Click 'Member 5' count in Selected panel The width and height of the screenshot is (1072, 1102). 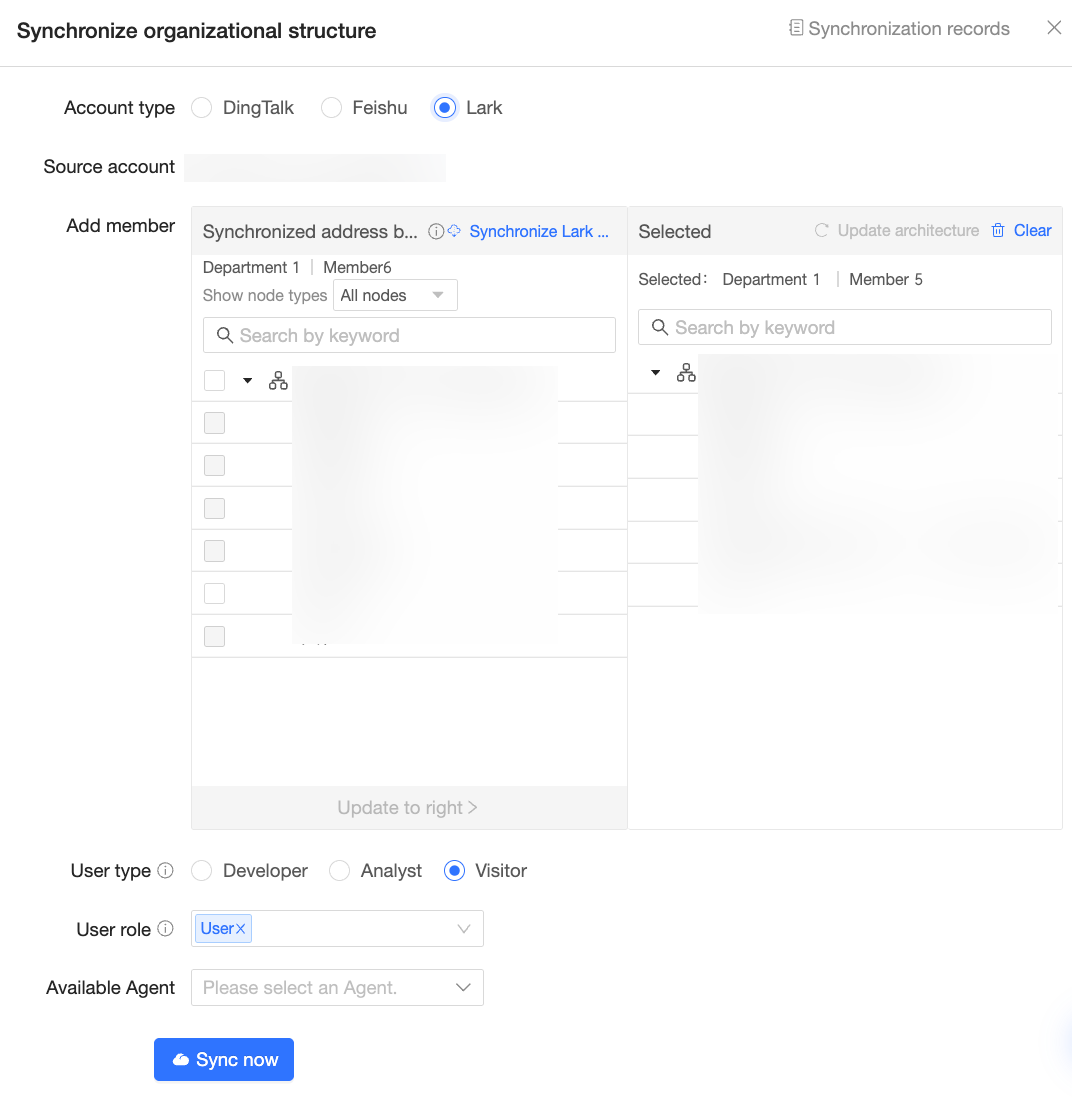pos(886,280)
